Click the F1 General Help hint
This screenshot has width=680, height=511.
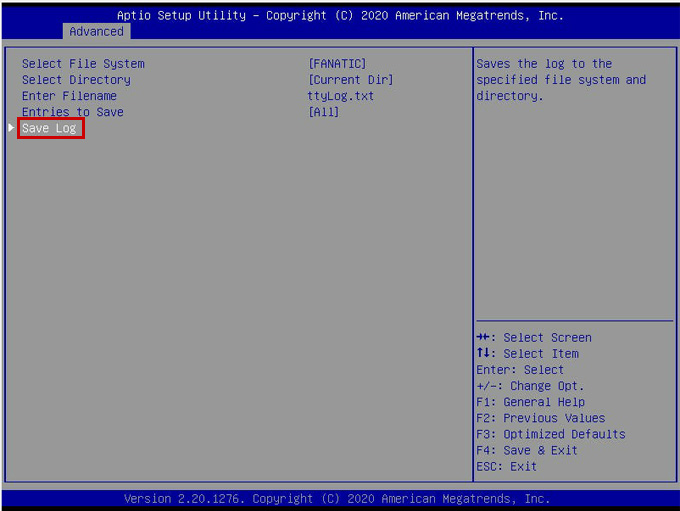click(530, 402)
